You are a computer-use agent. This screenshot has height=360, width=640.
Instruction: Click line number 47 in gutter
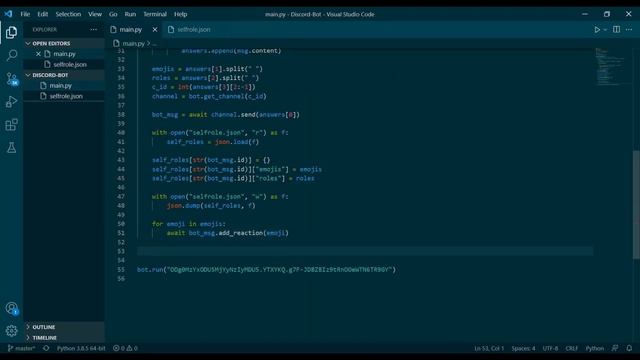(x=121, y=196)
